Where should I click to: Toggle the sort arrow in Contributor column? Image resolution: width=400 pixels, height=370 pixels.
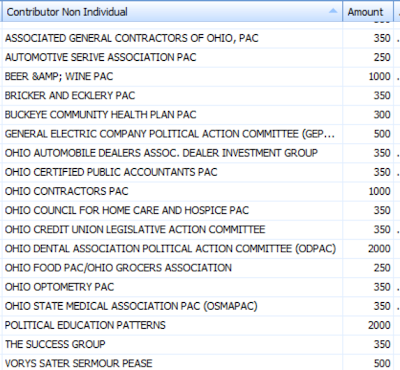point(333,11)
